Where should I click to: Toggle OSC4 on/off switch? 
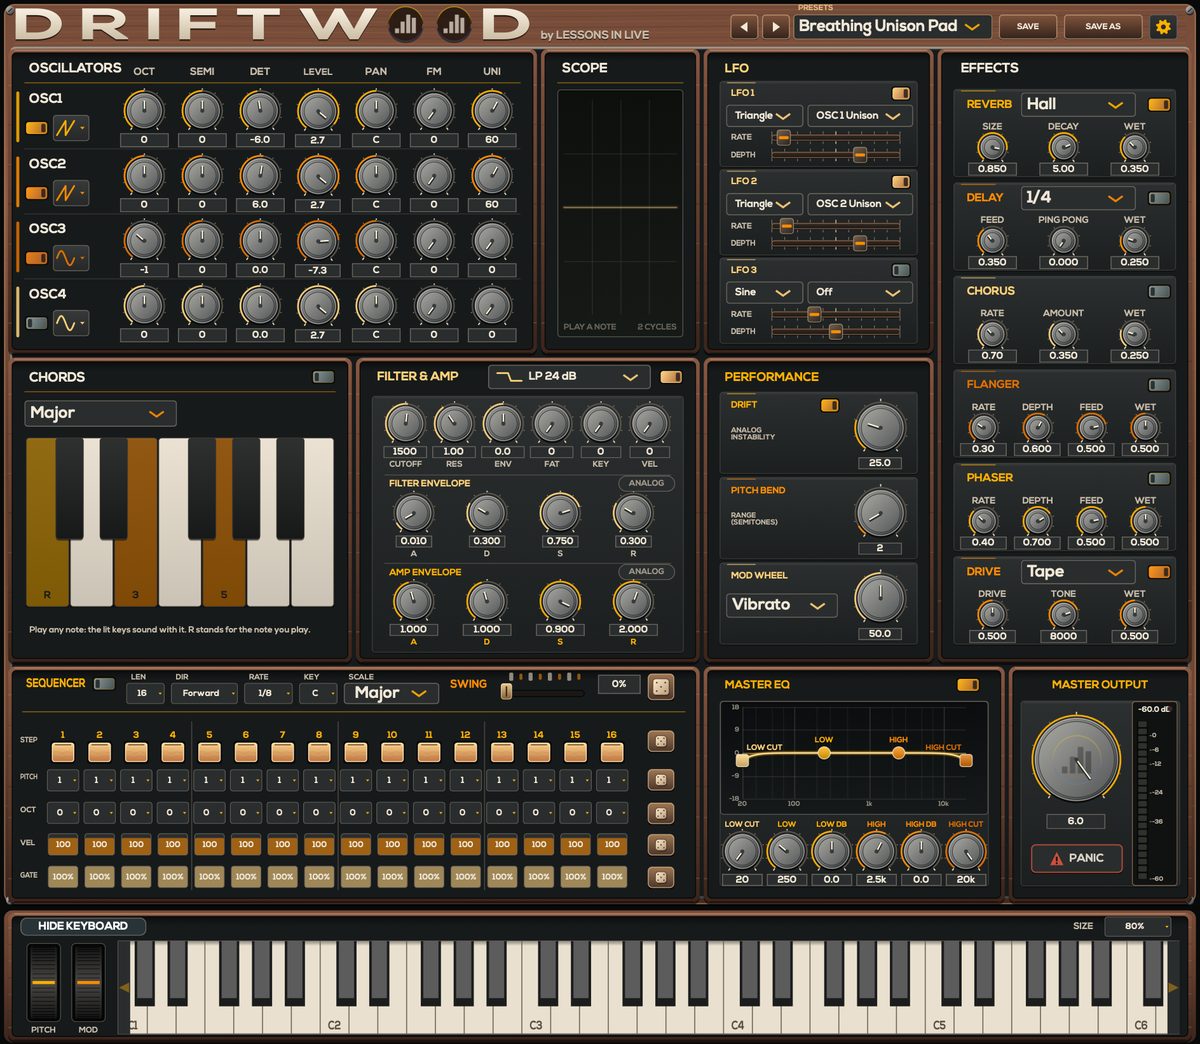(x=37, y=323)
